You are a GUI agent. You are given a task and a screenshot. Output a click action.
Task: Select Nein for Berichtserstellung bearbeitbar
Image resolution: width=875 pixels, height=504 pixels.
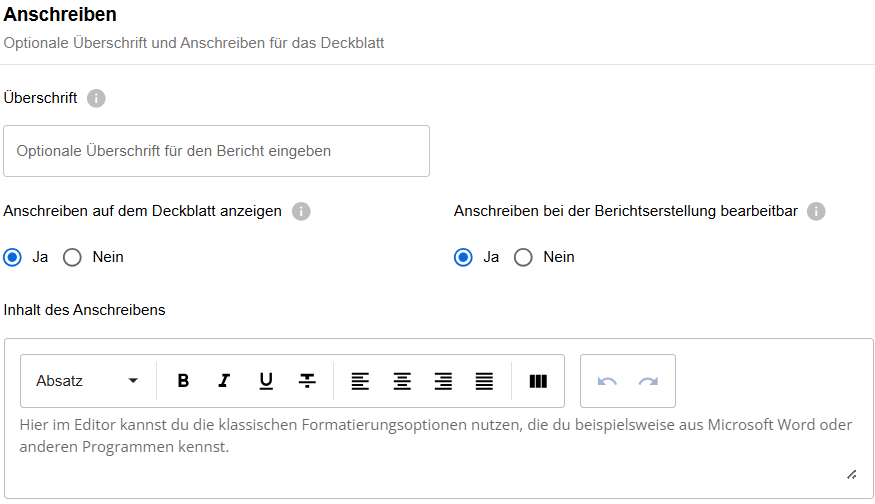[523, 257]
